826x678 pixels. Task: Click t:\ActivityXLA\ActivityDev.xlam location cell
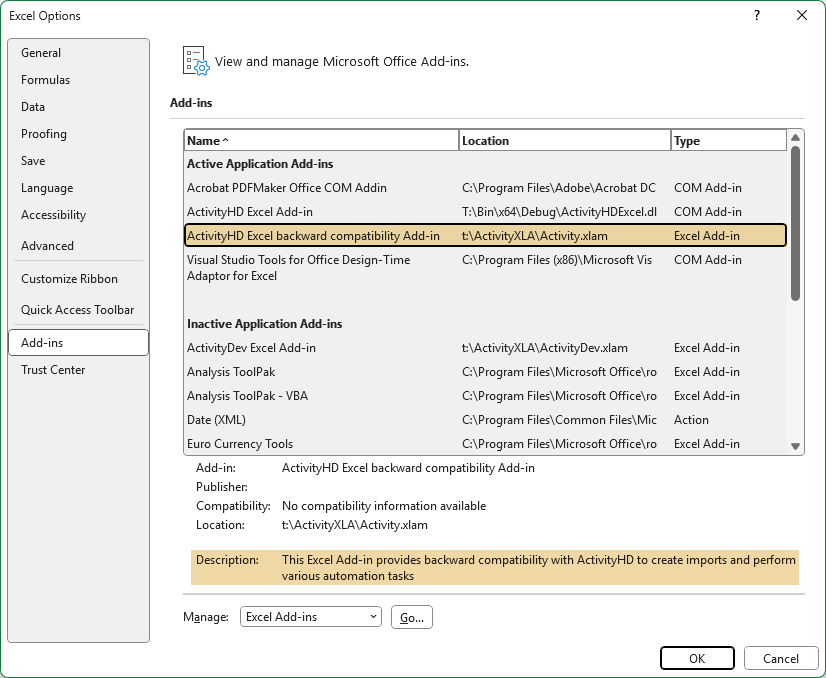click(x=545, y=348)
